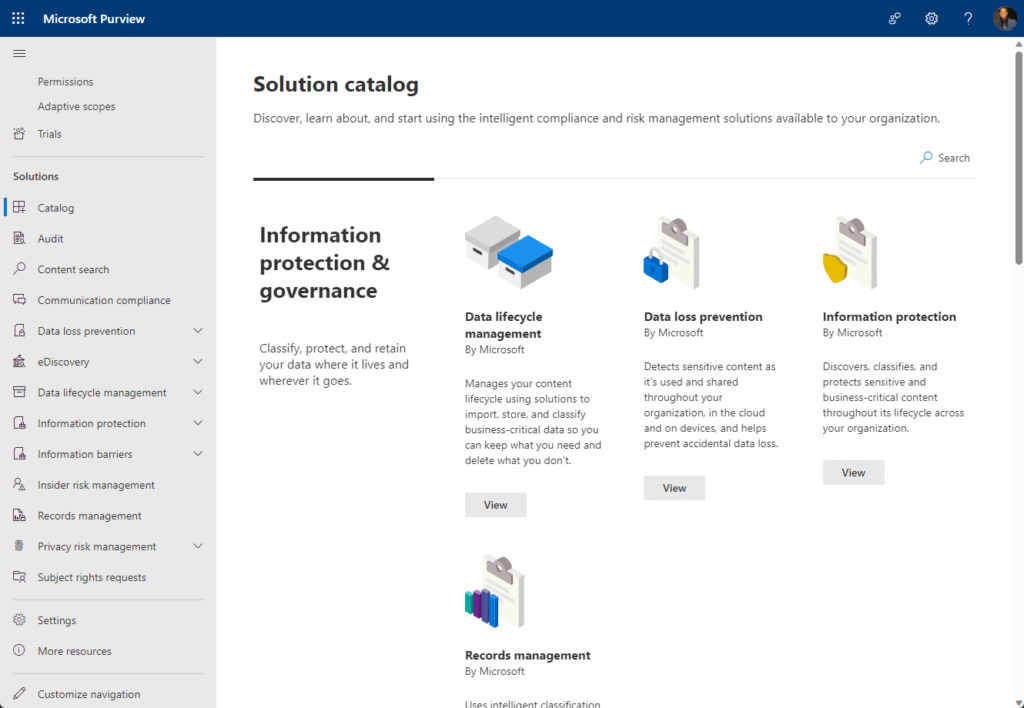Viewport: 1024px width, 708px height.
Task: Open Permissions in the navigation
Action: point(65,82)
